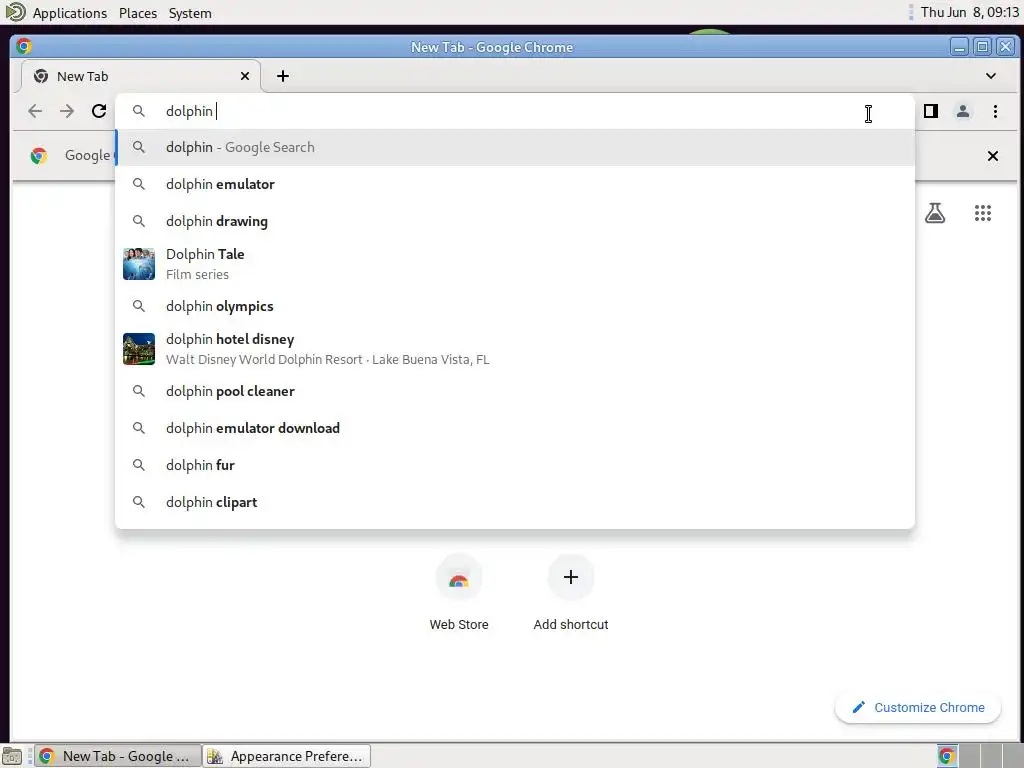Pick the "dolphin pool cleaner" suggestion
Screen dimensions: 1024x768
pos(515,391)
